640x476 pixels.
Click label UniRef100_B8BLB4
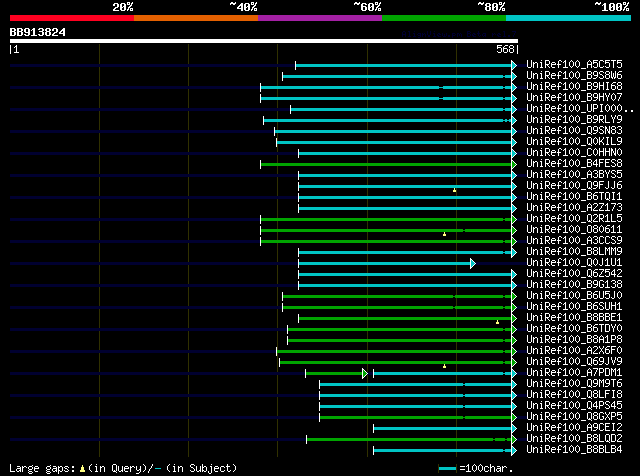pos(574,450)
